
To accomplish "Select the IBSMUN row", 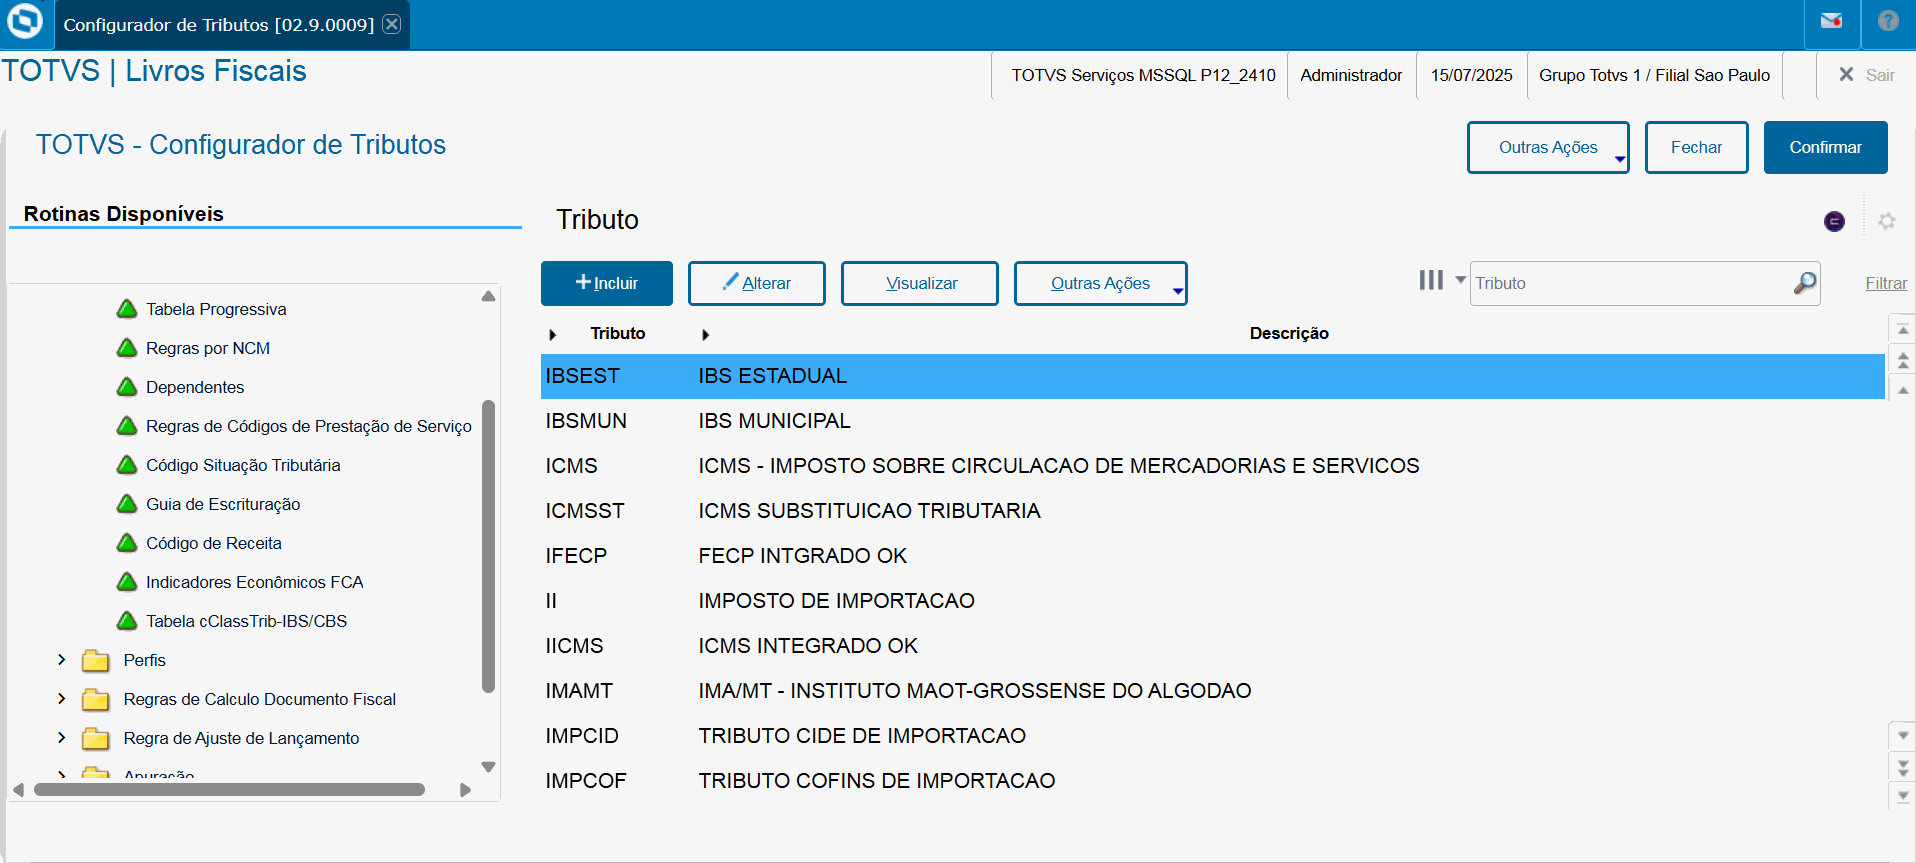I will coord(1212,421).
